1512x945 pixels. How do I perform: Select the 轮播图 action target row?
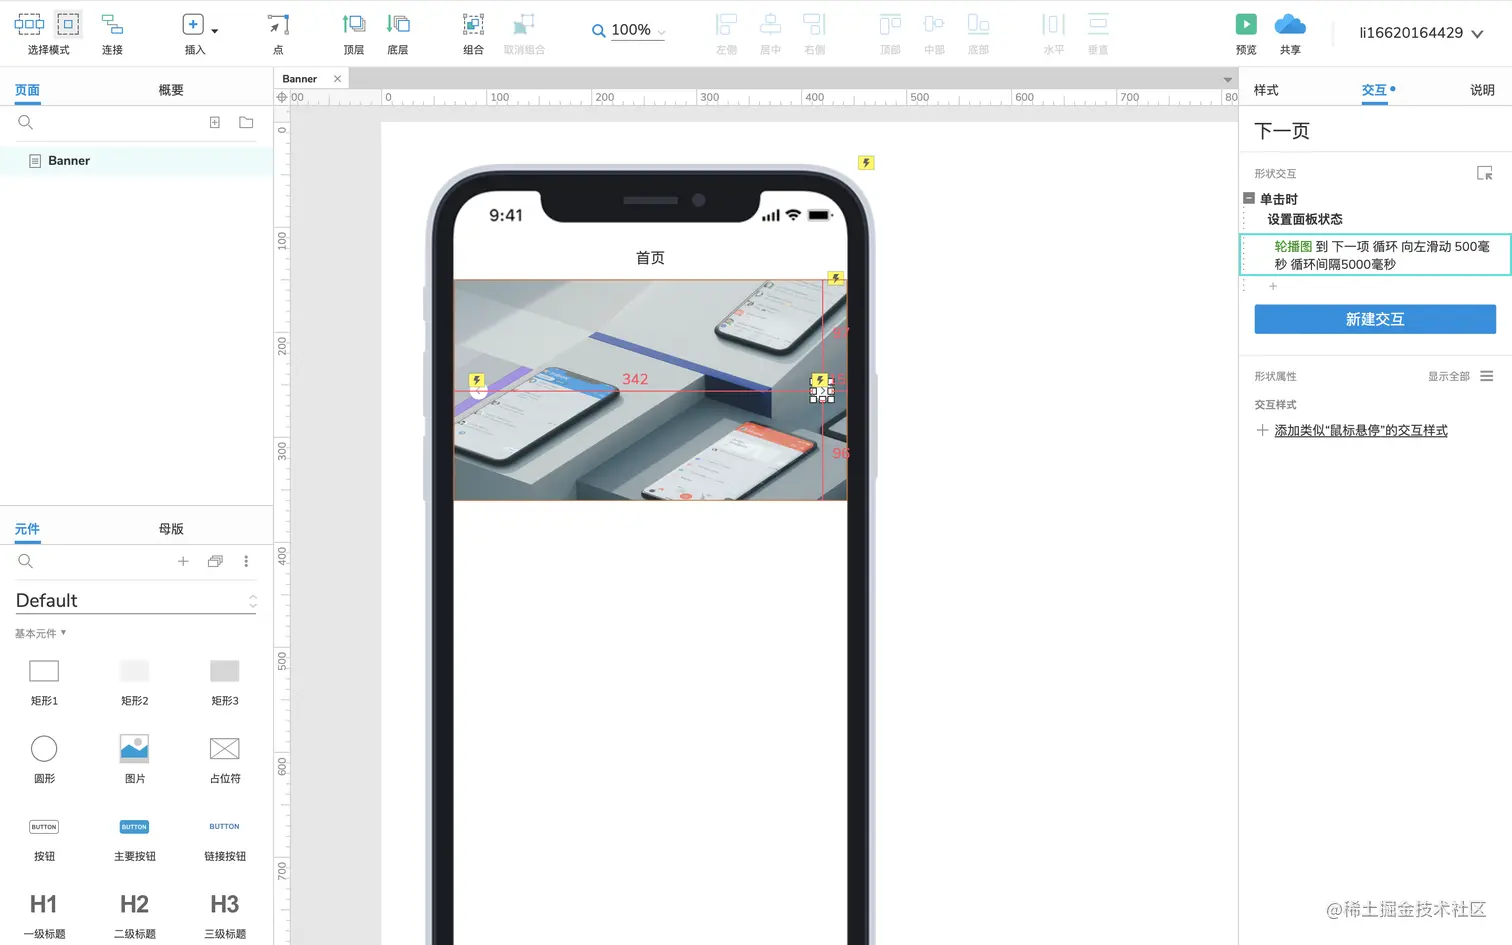coord(1375,255)
